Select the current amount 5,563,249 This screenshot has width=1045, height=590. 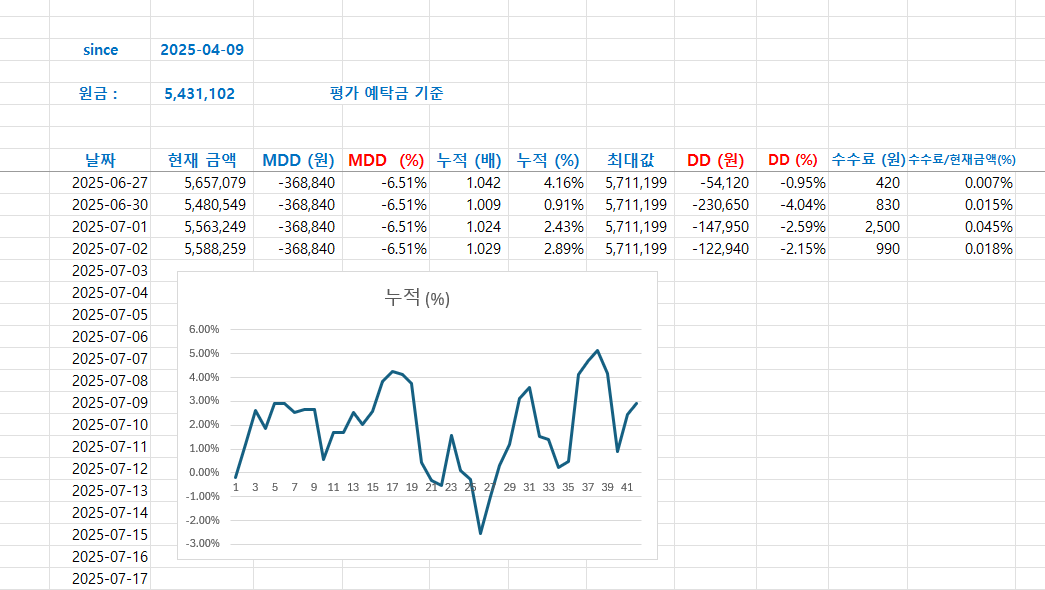(x=215, y=227)
